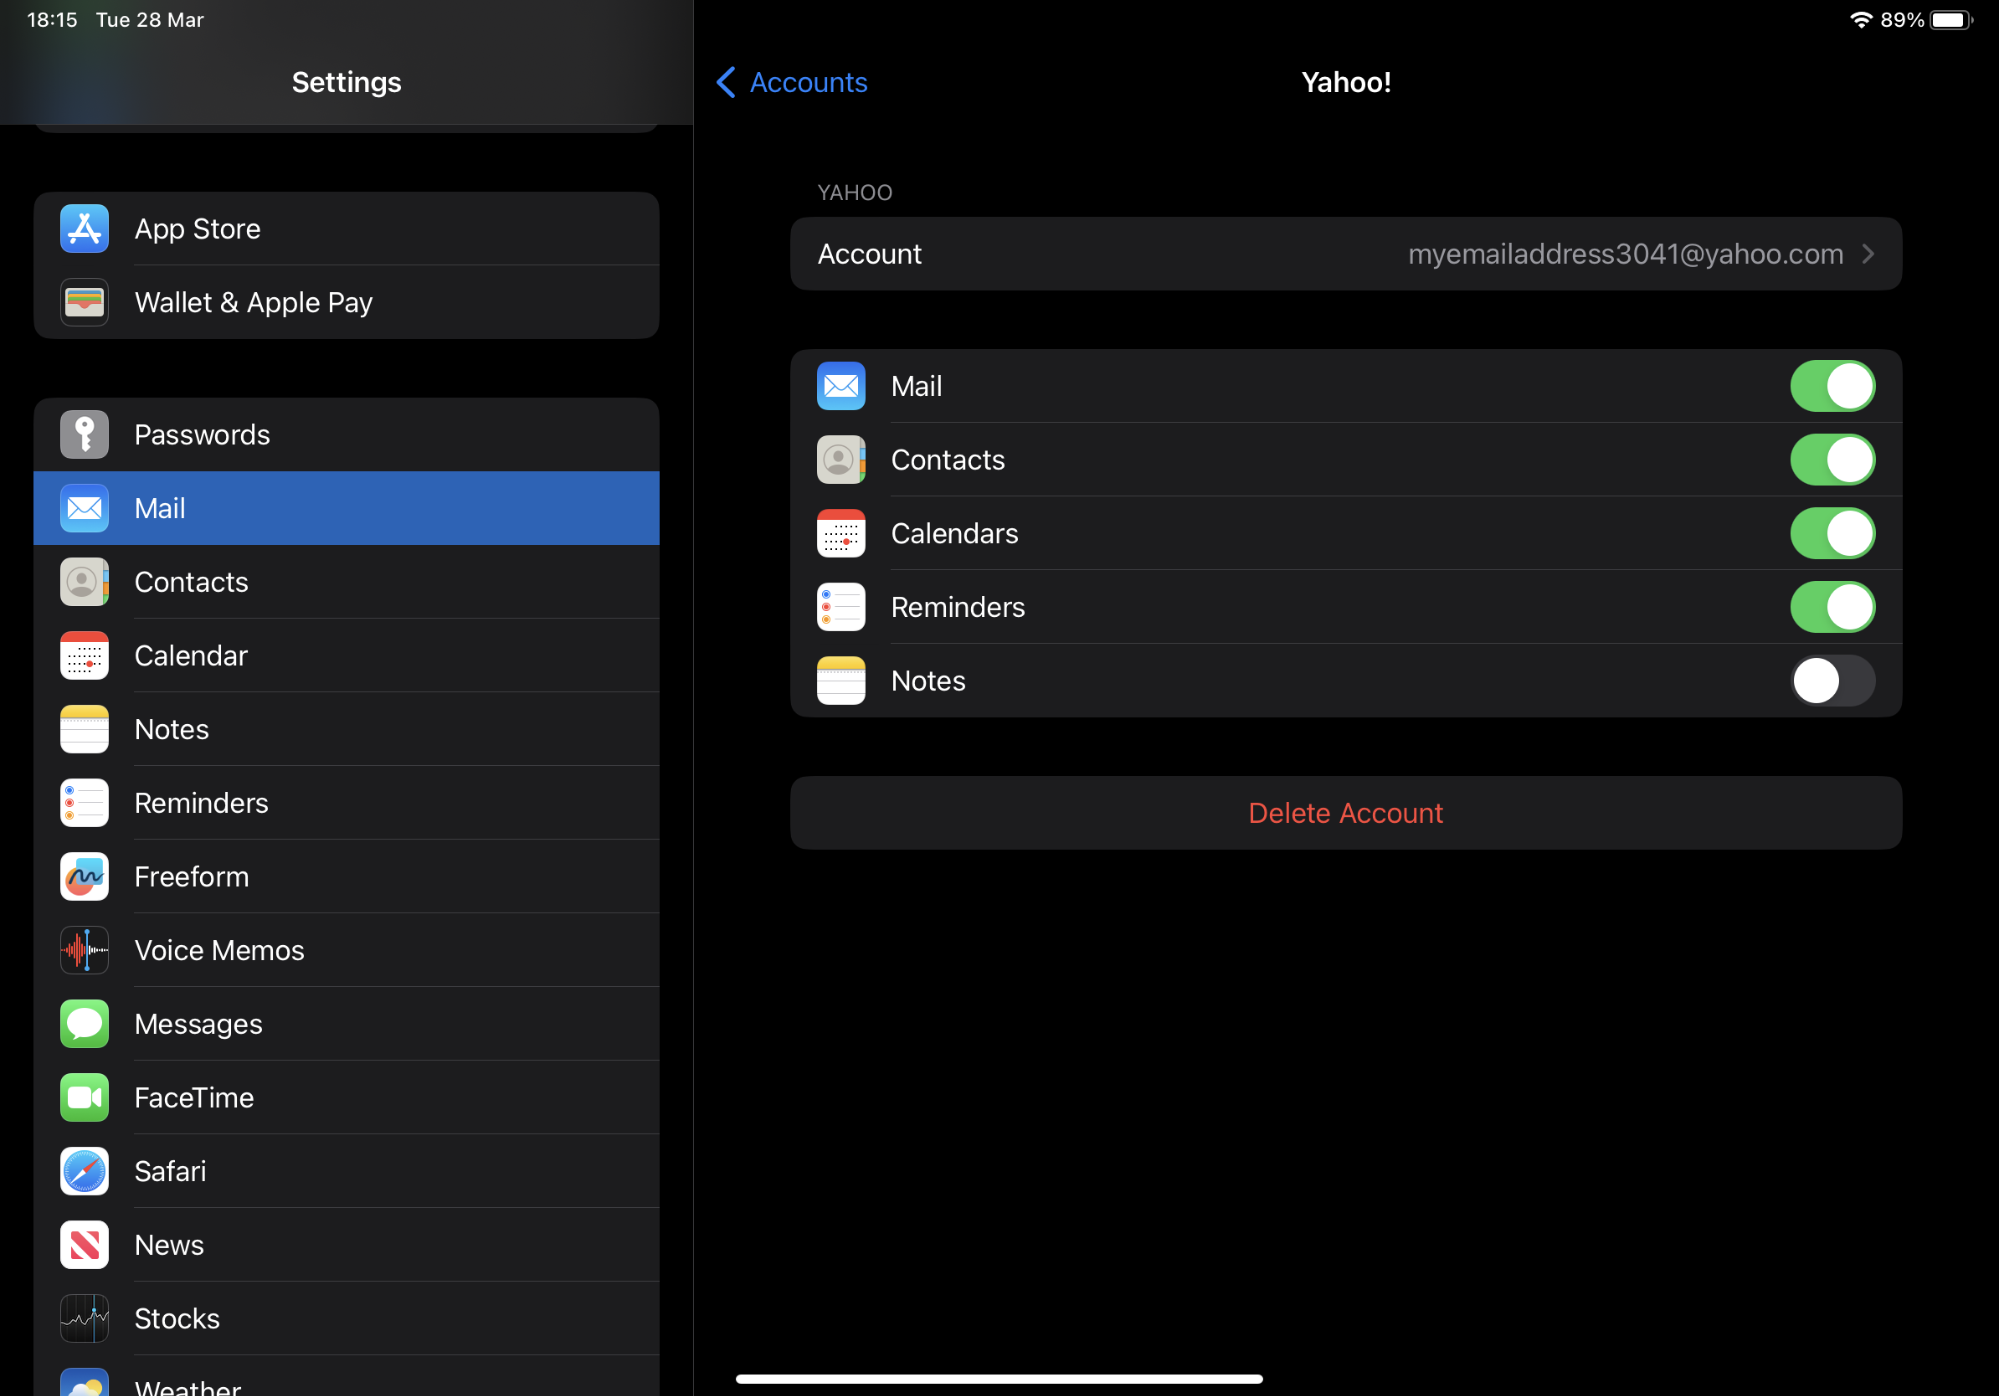
Task: Select the Mail settings row
Action: 346,508
